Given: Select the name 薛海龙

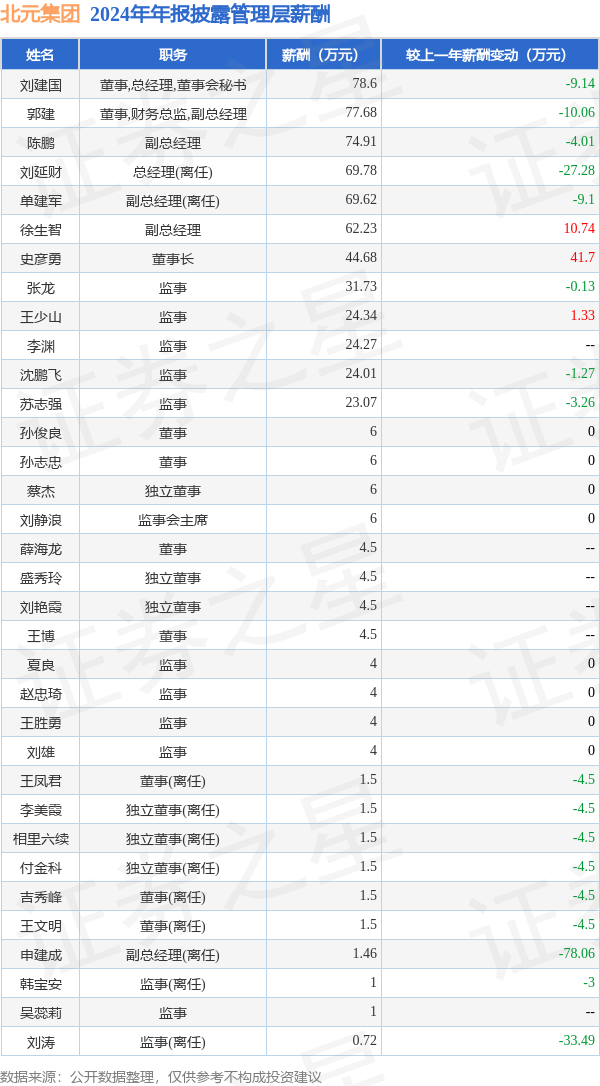Looking at the screenshot, I should (40, 549).
